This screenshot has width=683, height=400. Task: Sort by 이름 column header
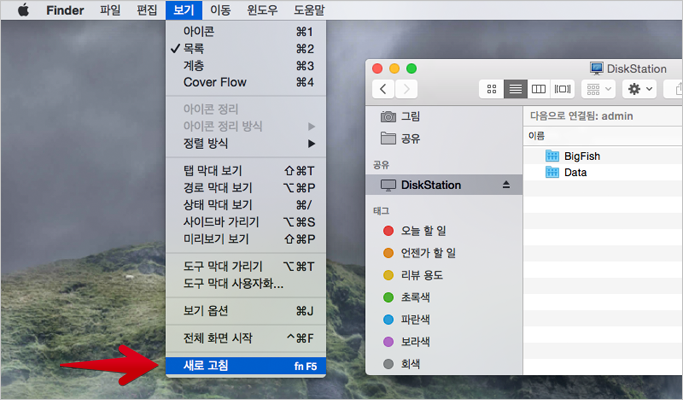pyautogui.click(x=603, y=136)
